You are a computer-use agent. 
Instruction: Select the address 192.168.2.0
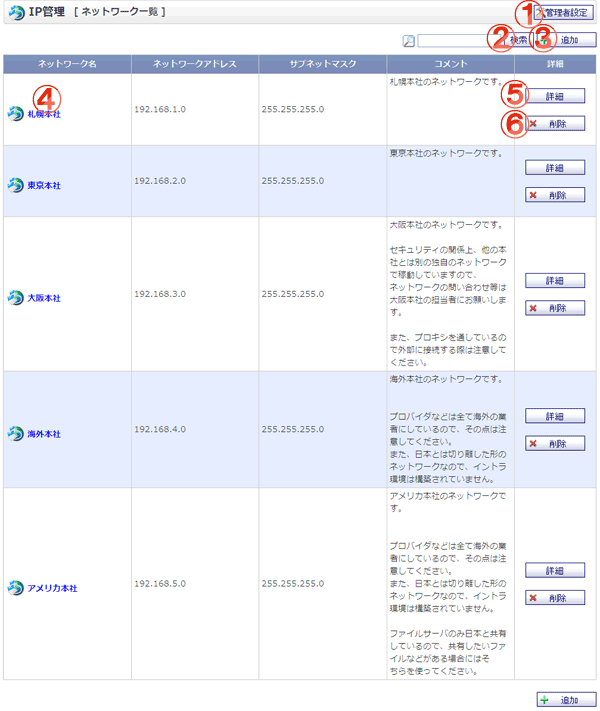coord(160,181)
